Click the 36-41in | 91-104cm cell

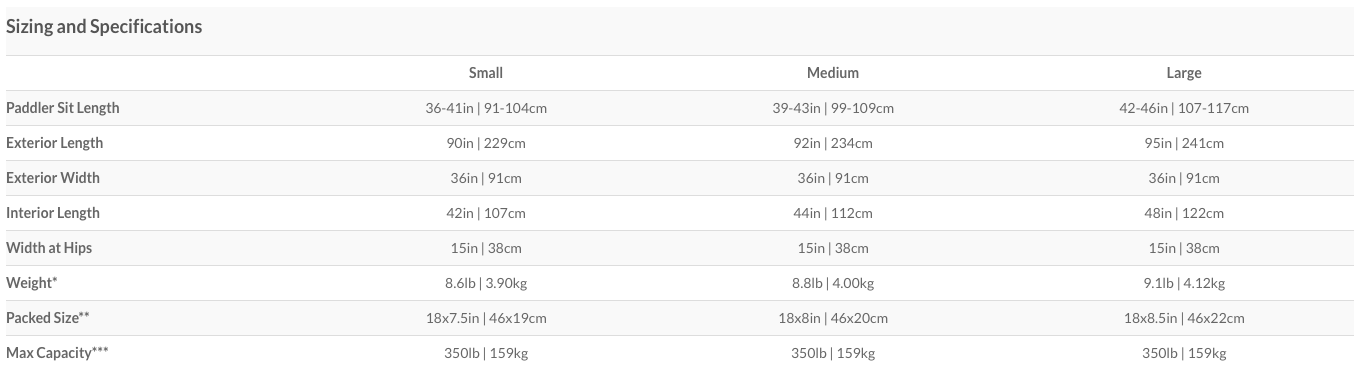click(x=486, y=108)
